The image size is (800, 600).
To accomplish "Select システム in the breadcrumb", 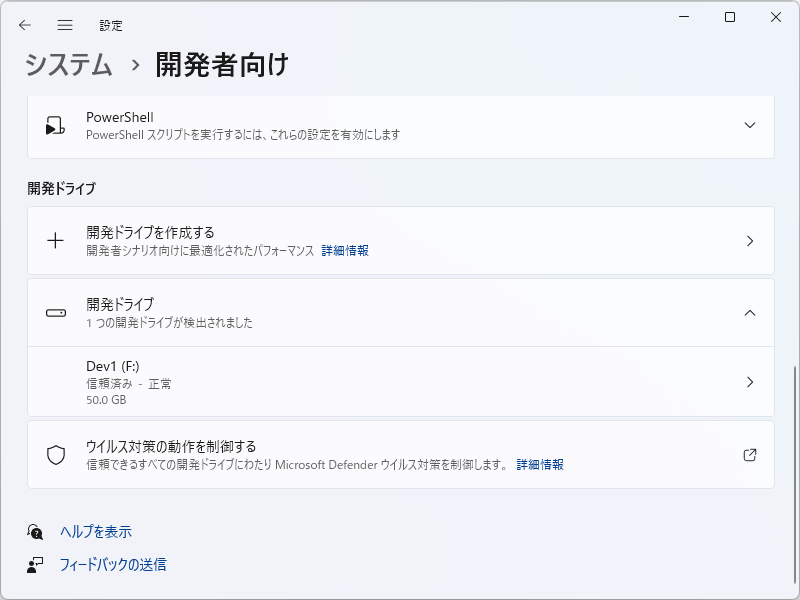I will (68, 64).
